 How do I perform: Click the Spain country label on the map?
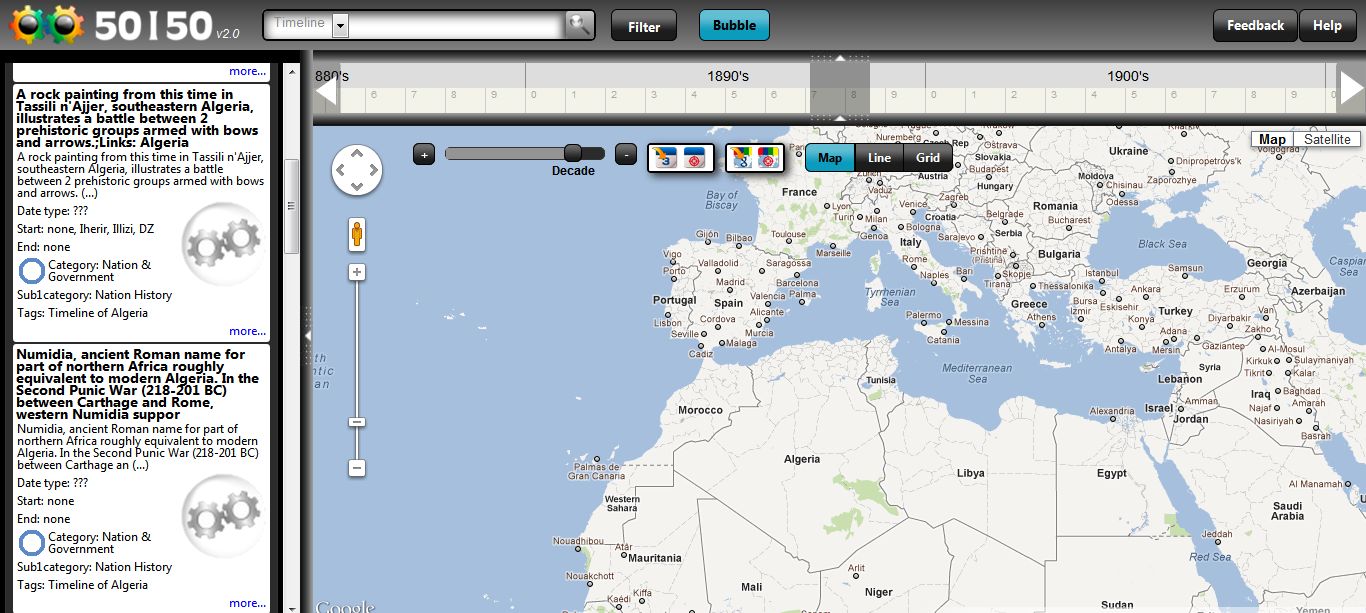pos(729,303)
